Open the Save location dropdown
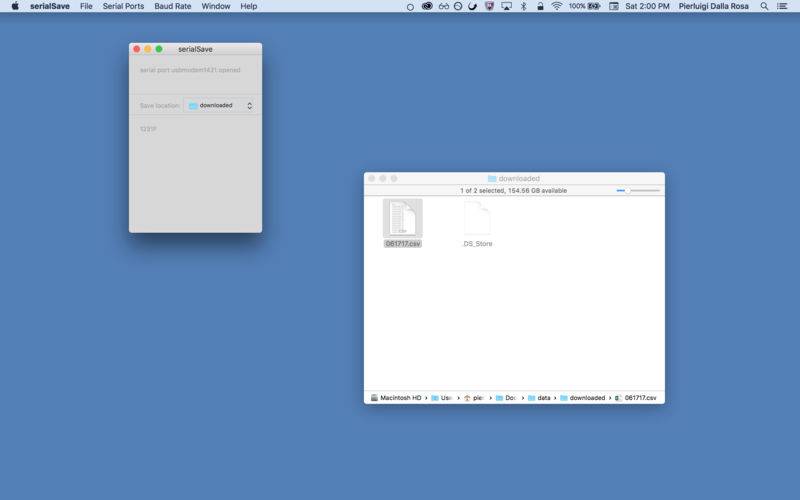 (x=220, y=105)
